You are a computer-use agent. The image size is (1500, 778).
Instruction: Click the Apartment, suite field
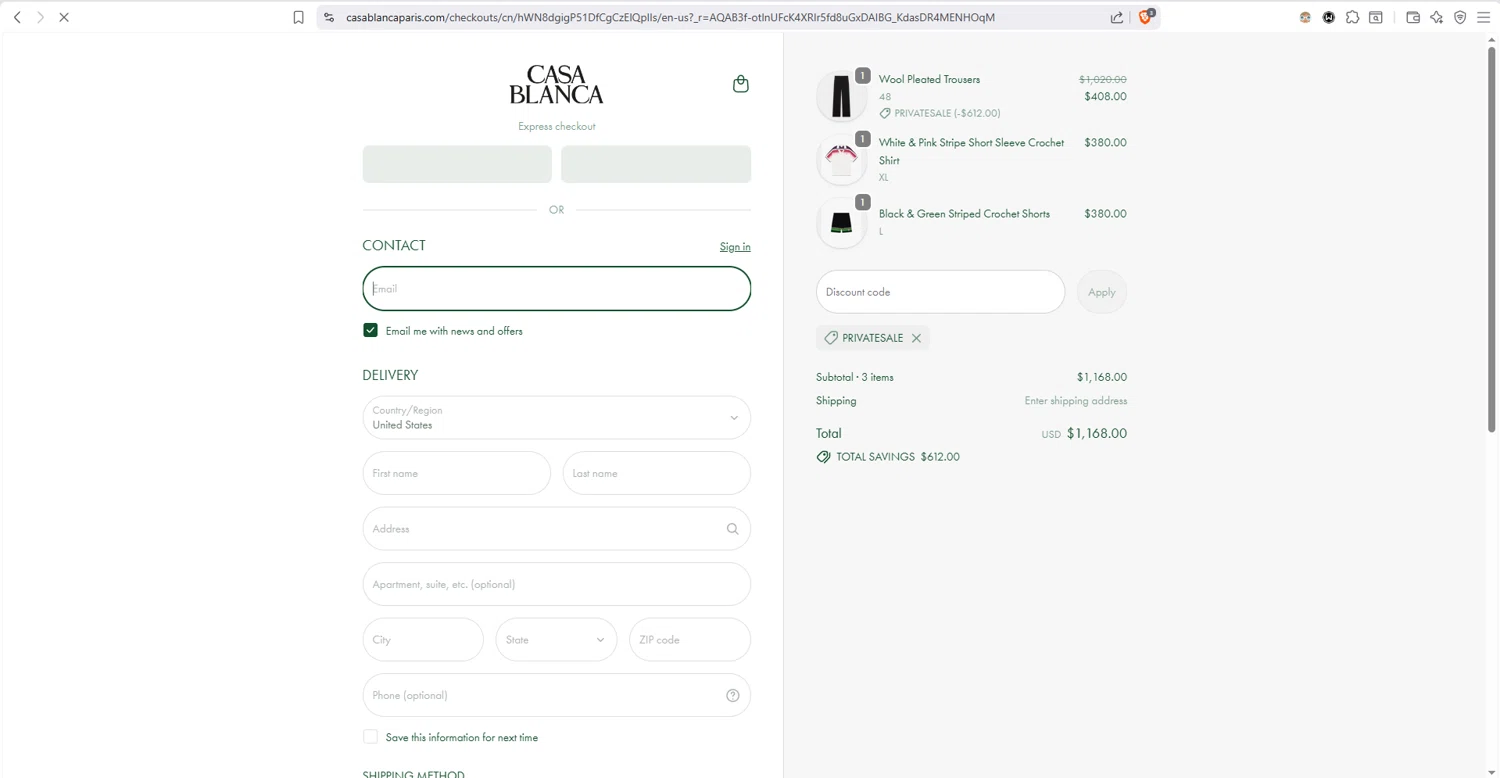coord(557,584)
